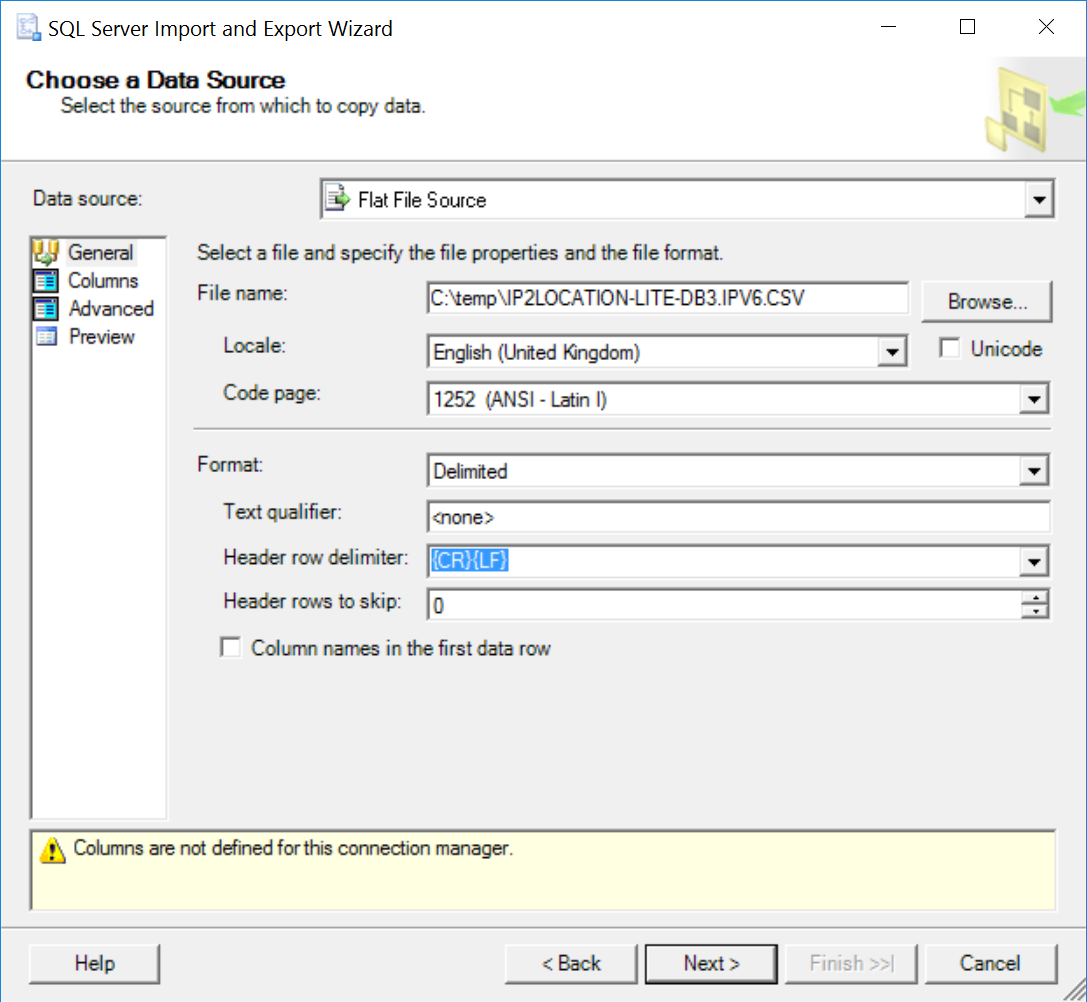Click the yellow warning icon
Viewport: 1087px width, 1002px height.
(51, 851)
